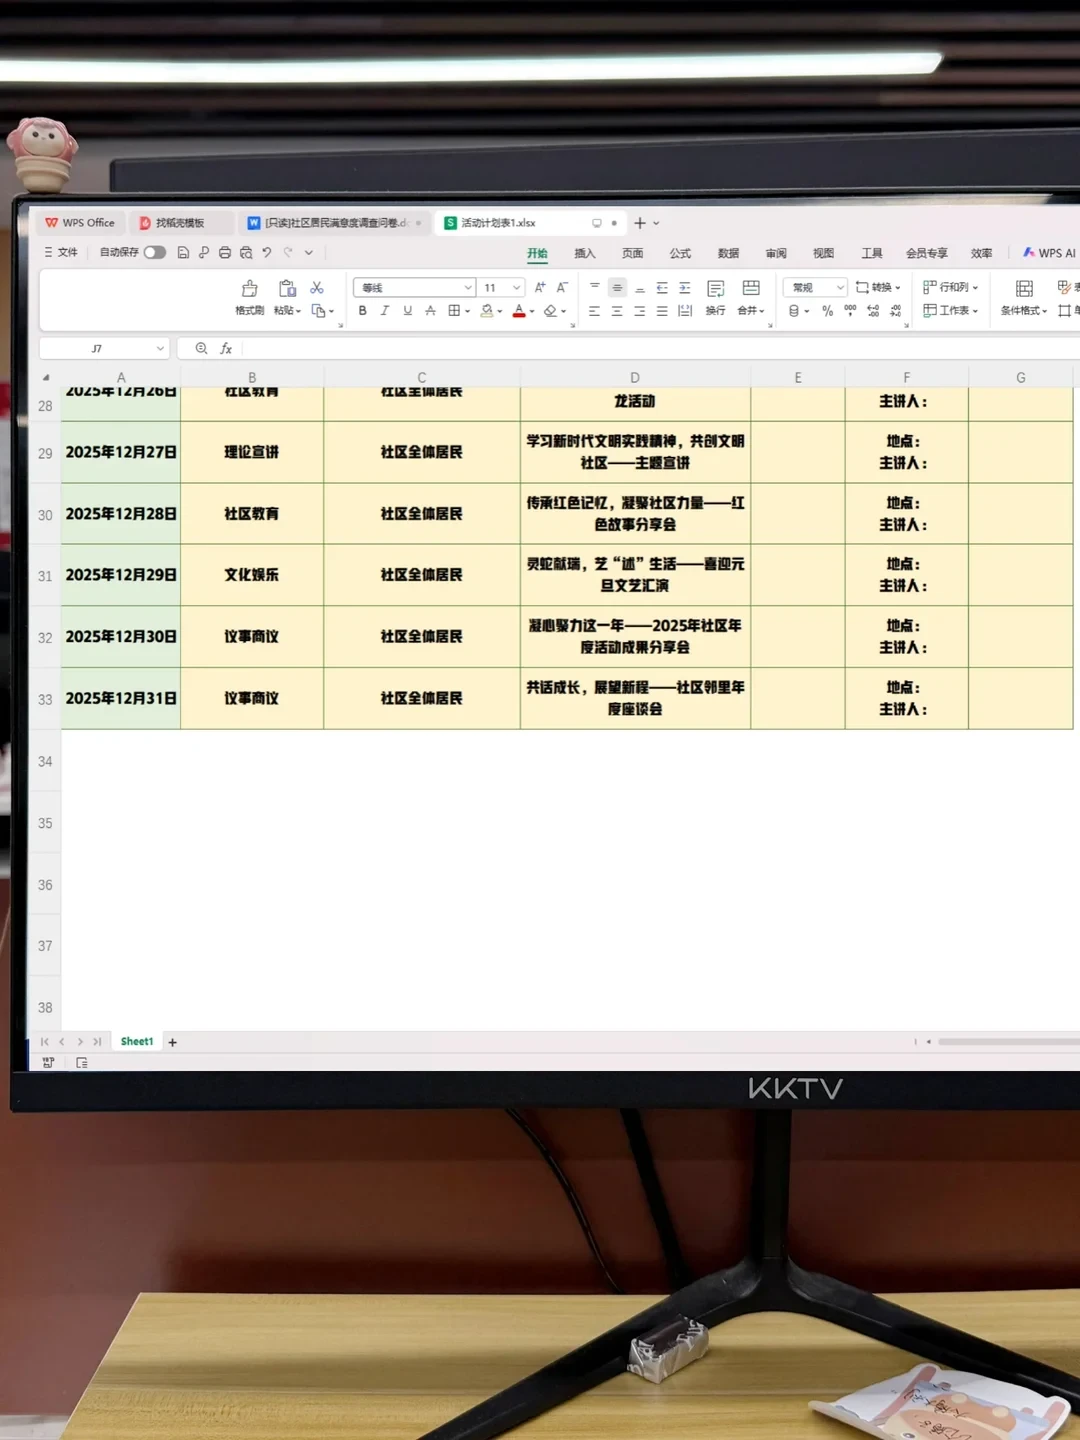The width and height of the screenshot is (1080, 1440).
Task: Toggle the Middle Align button in alignment group
Action: coord(617,288)
